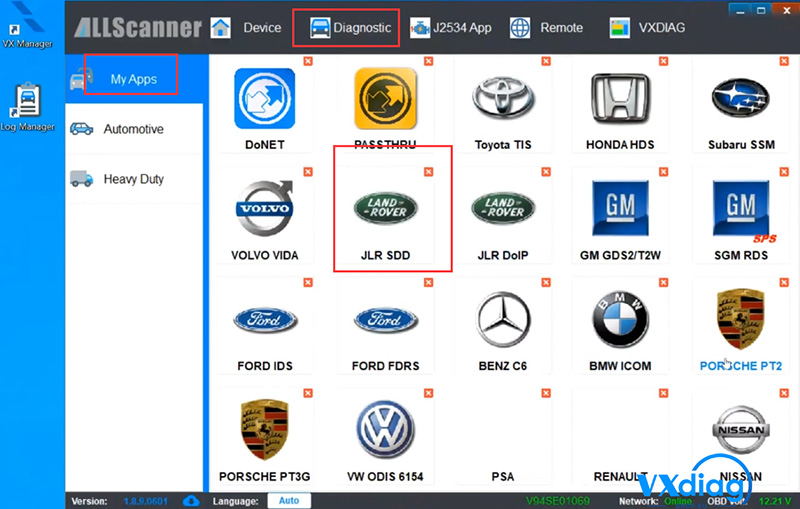Image resolution: width=800 pixels, height=509 pixels.
Task: Go to Home via house icon
Action: point(220,28)
